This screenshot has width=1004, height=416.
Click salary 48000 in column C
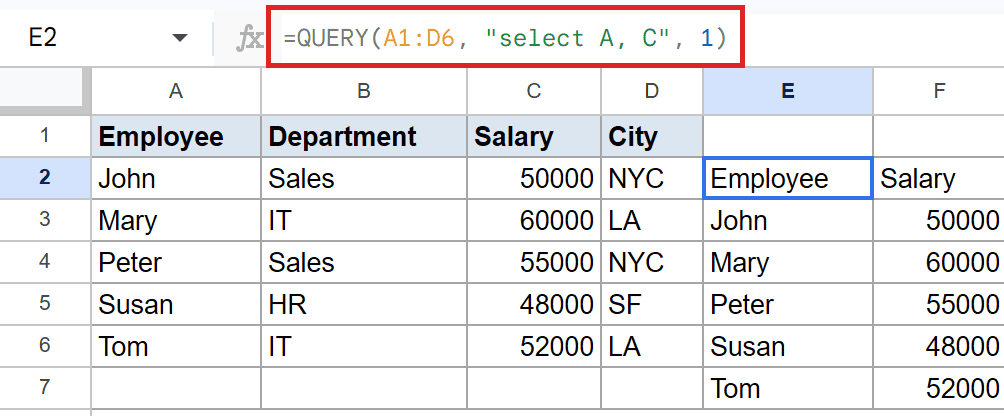pos(534,303)
